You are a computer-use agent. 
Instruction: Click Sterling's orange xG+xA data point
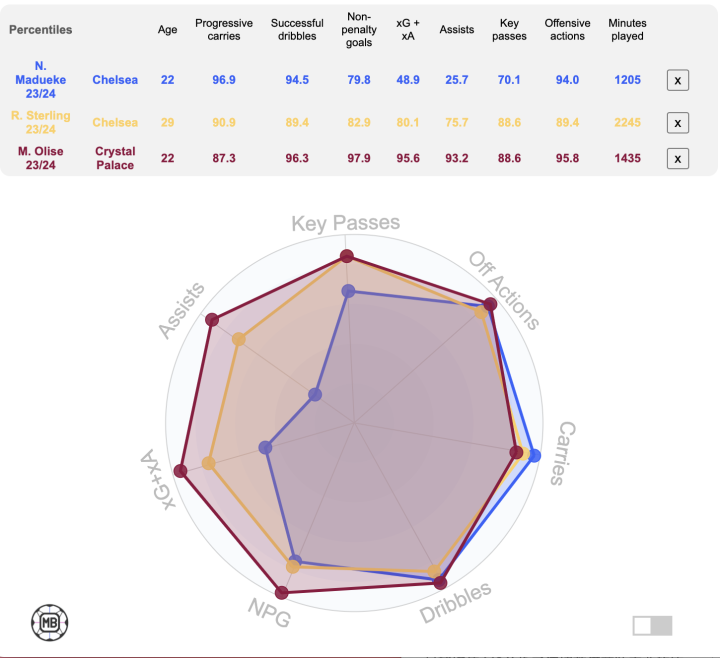click(x=208, y=463)
